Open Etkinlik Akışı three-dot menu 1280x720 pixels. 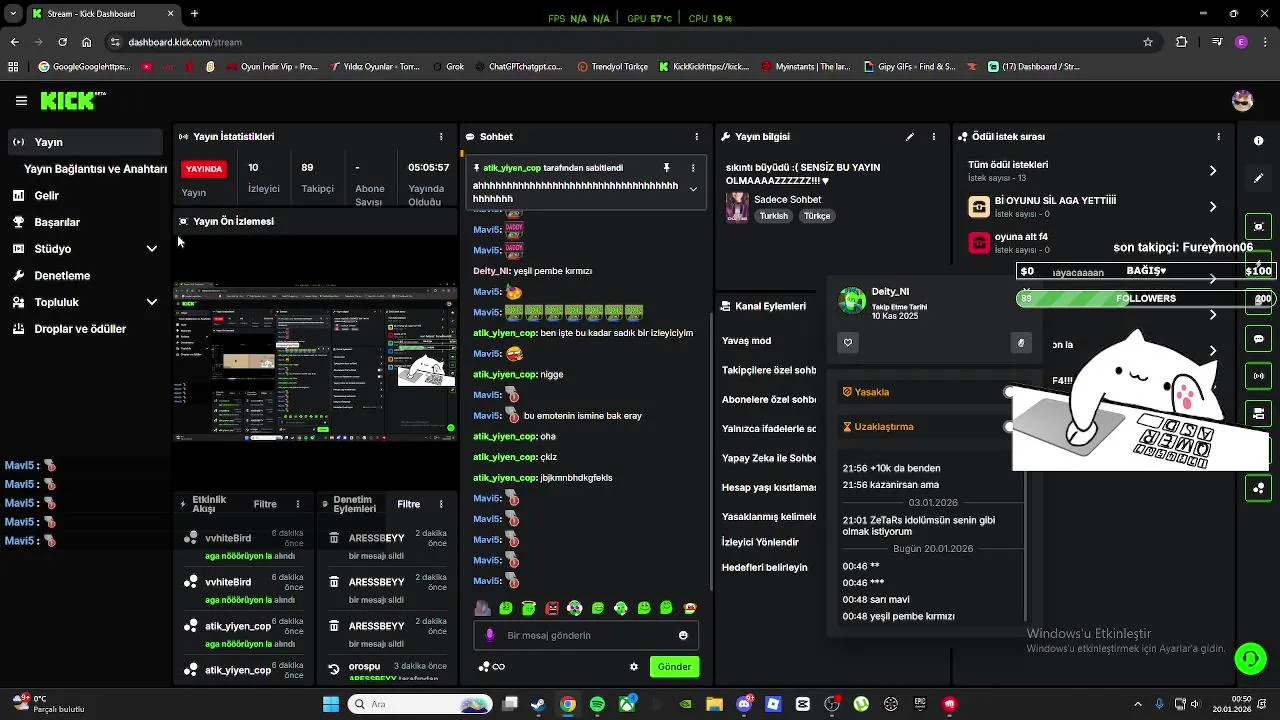[x=297, y=504]
